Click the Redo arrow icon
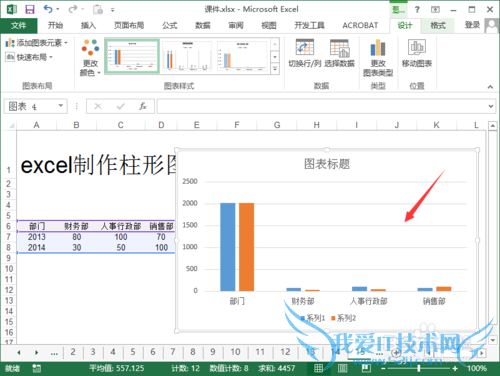 point(72,9)
